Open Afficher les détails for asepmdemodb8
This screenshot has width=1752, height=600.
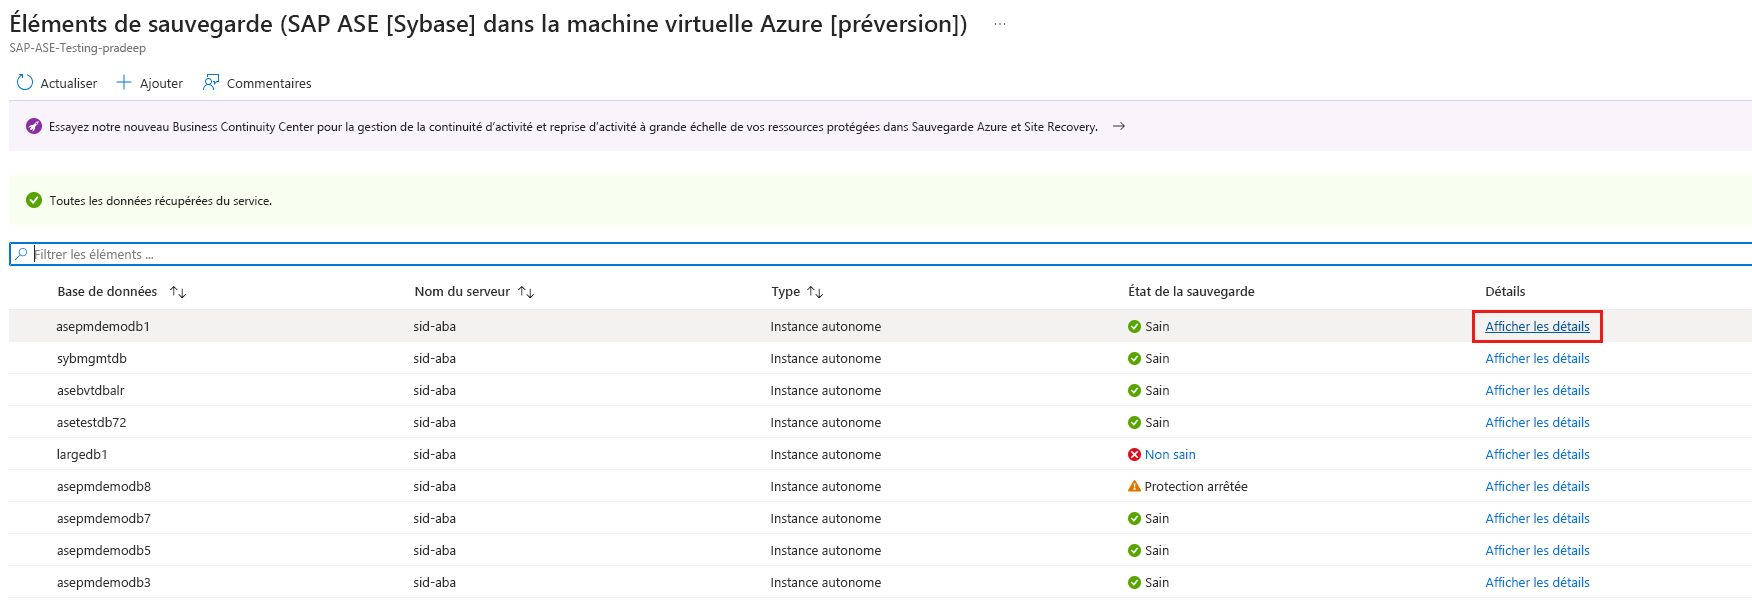click(x=1537, y=487)
